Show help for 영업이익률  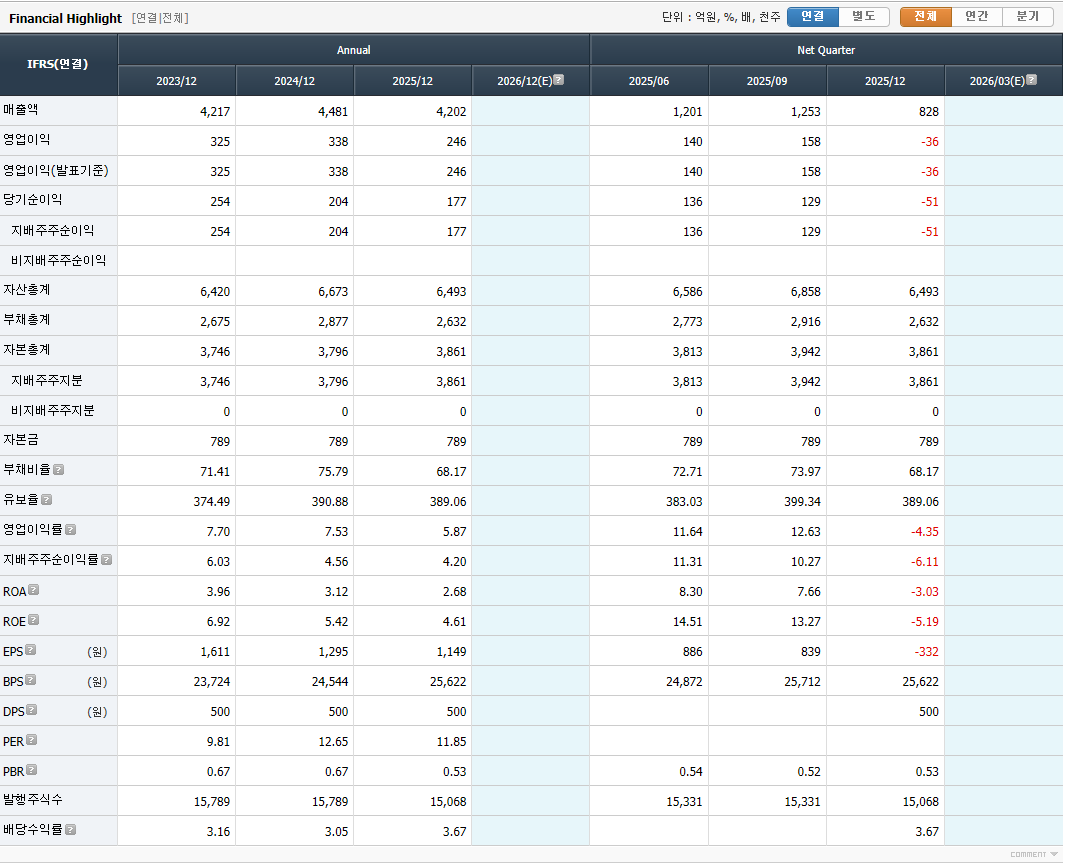tap(70, 530)
